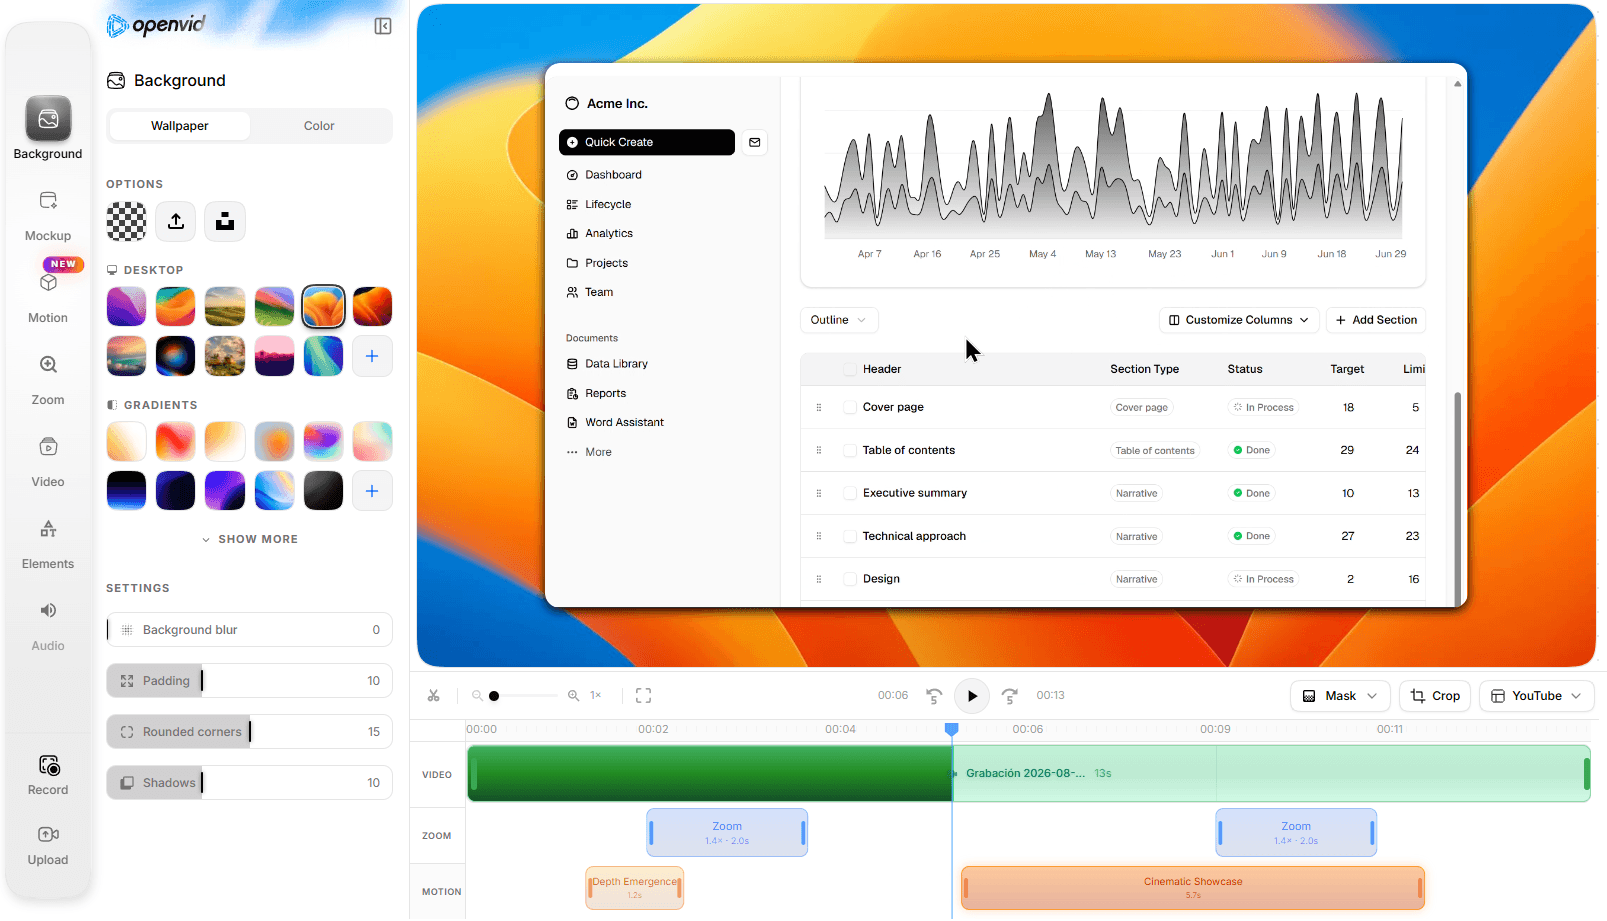Open the Audio panel
The height and width of the screenshot is (921, 1607).
[48, 625]
